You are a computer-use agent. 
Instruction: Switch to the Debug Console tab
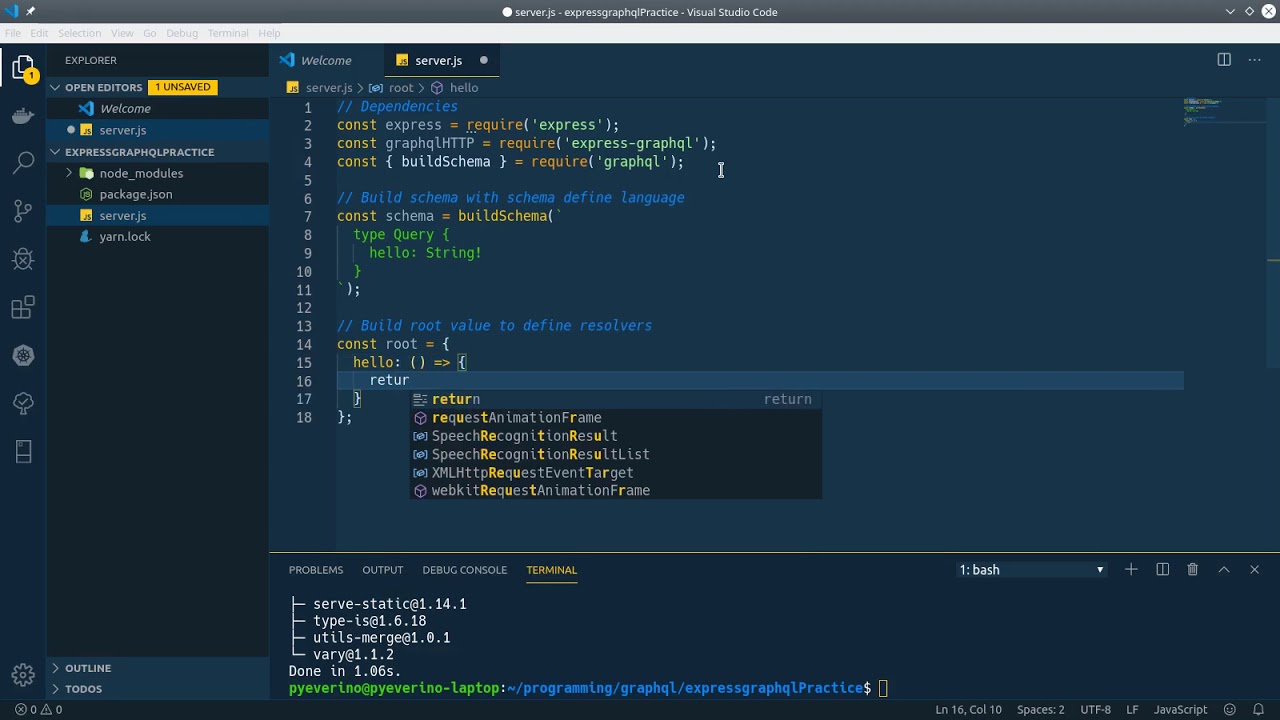click(465, 569)
